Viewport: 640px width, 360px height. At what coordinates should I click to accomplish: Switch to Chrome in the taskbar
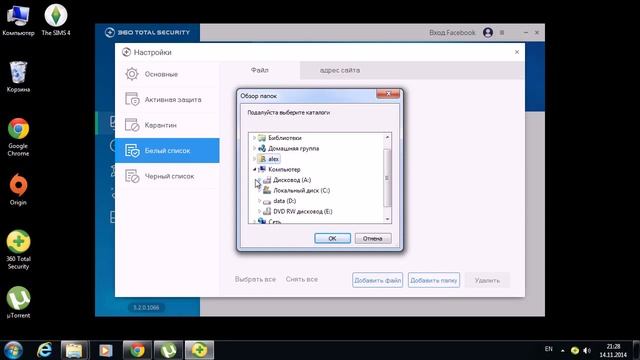tap(137, 350)
